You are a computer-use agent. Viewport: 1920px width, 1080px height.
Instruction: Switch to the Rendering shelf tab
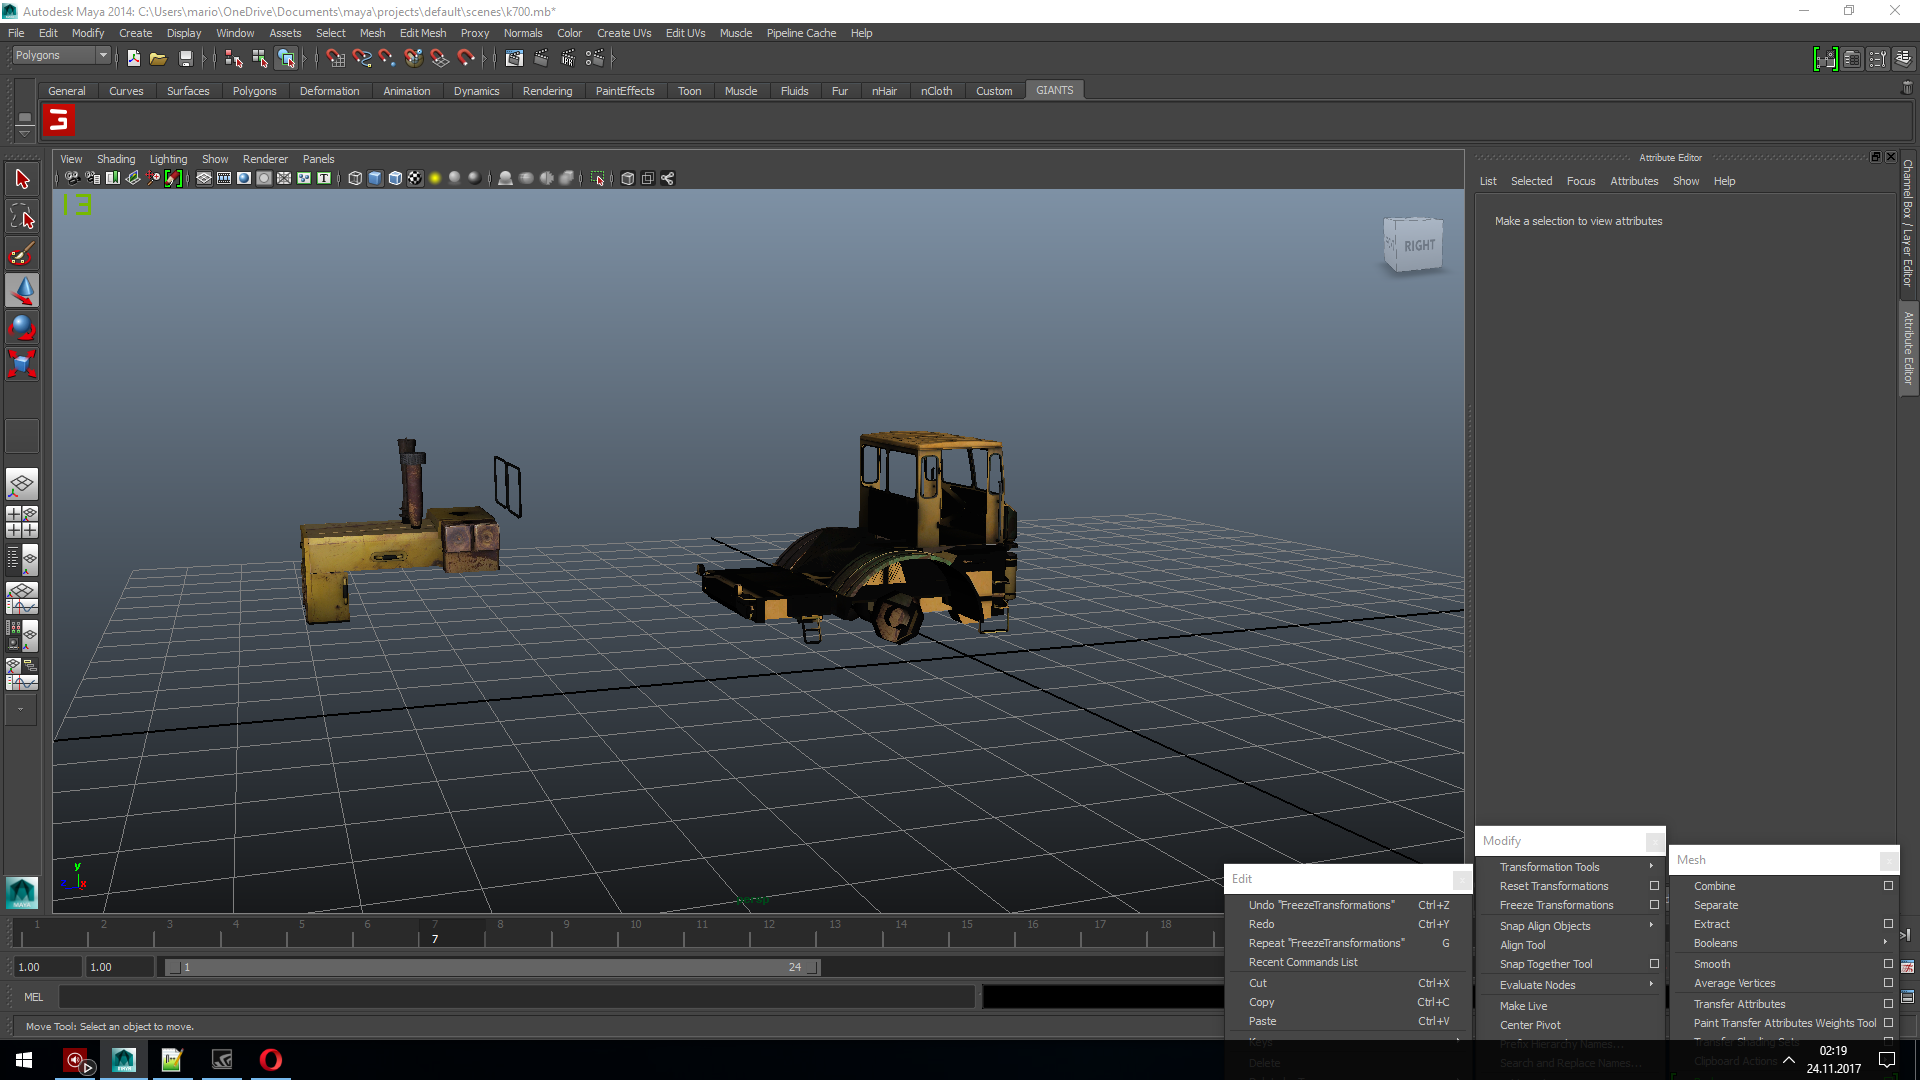tap(547, 91)
